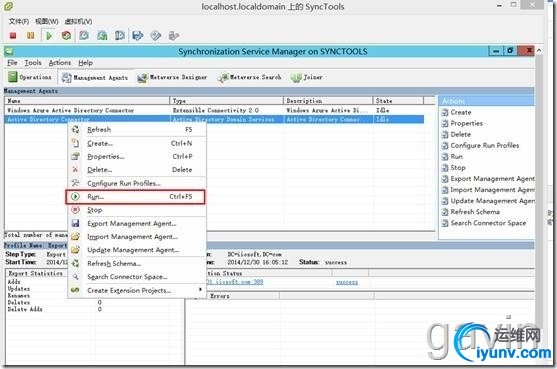Choose Delete... from the context menu

136,170
